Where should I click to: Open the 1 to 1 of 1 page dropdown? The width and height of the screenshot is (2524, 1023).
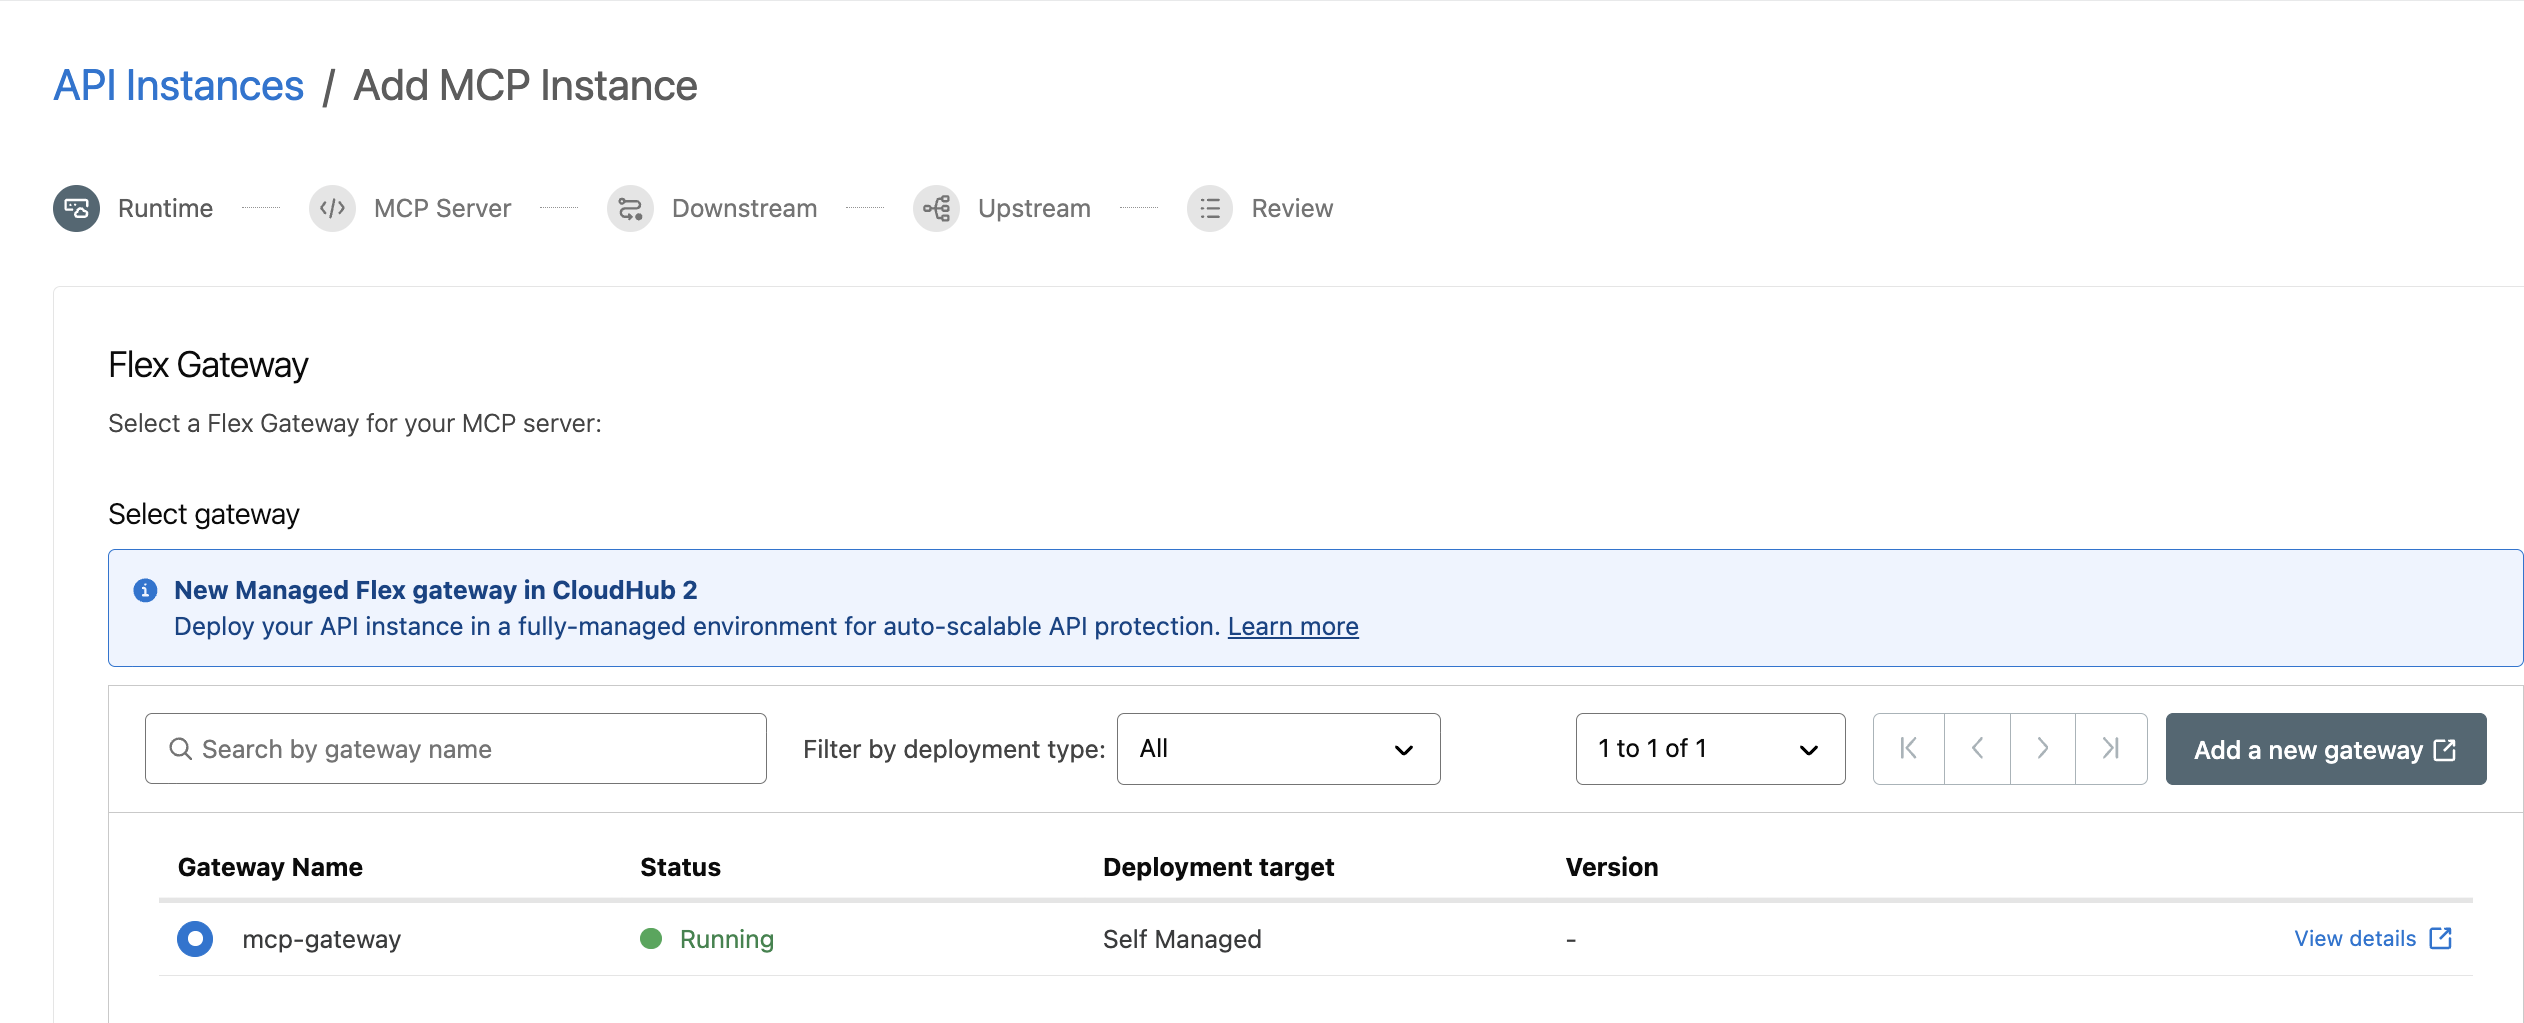[1710, 749]
